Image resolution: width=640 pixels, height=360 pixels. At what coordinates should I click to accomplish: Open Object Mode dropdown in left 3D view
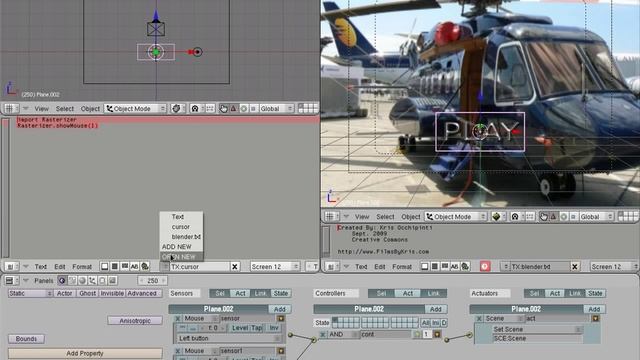[x=136, y=109]
